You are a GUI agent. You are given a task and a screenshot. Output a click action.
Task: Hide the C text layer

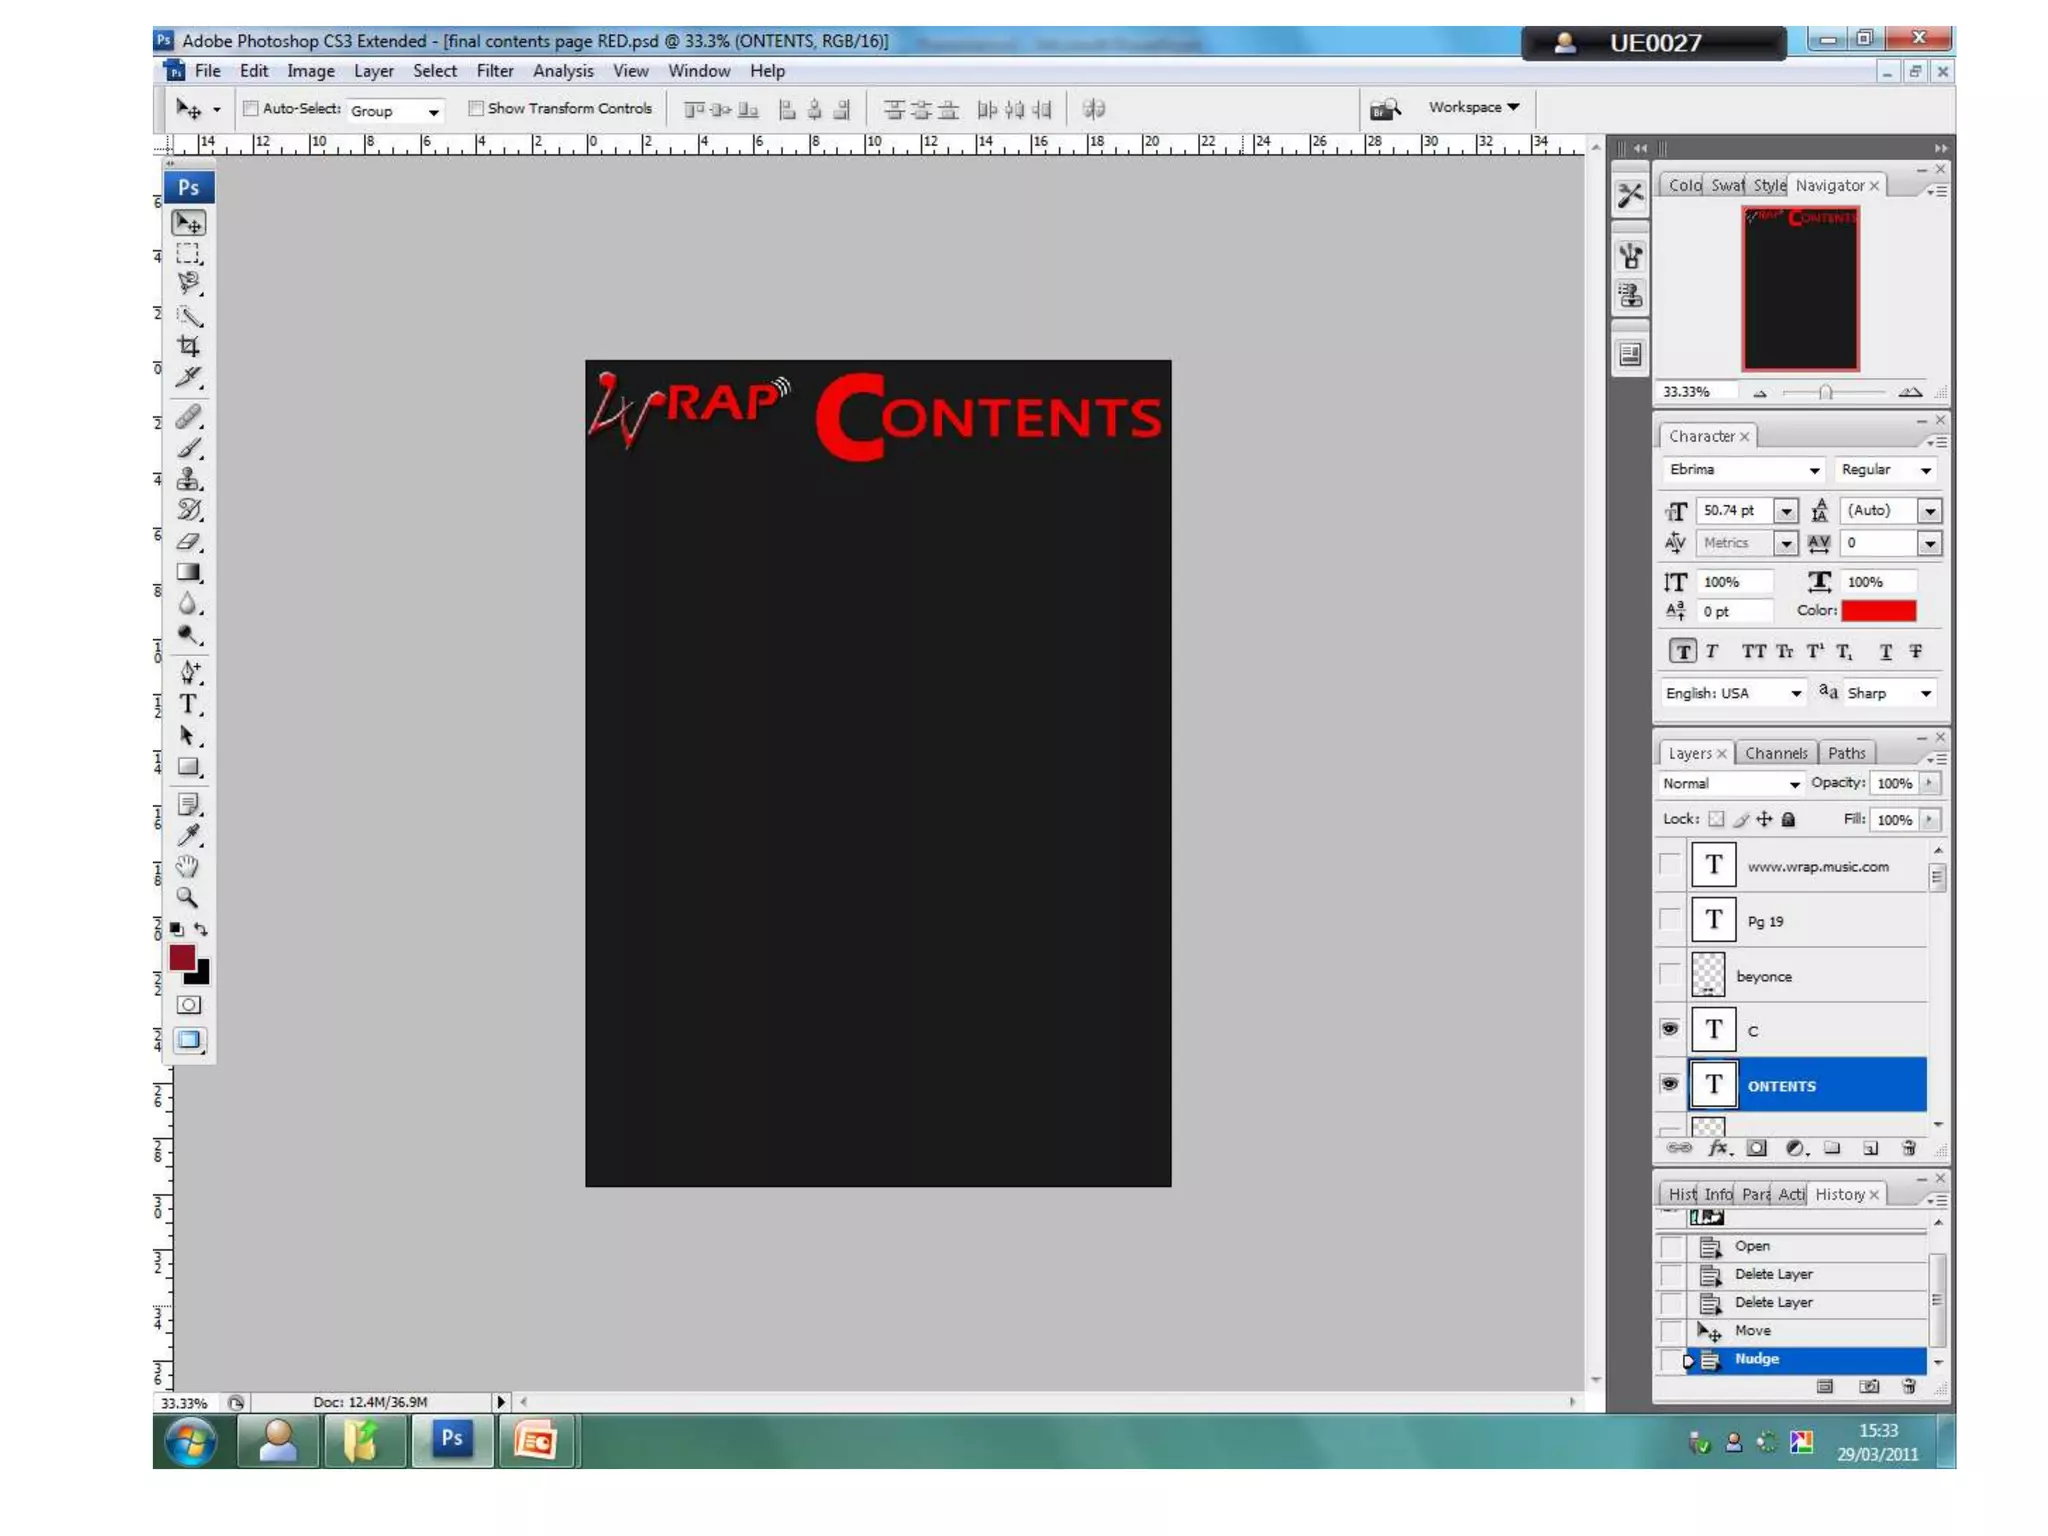click(x=1669, y=1029)
